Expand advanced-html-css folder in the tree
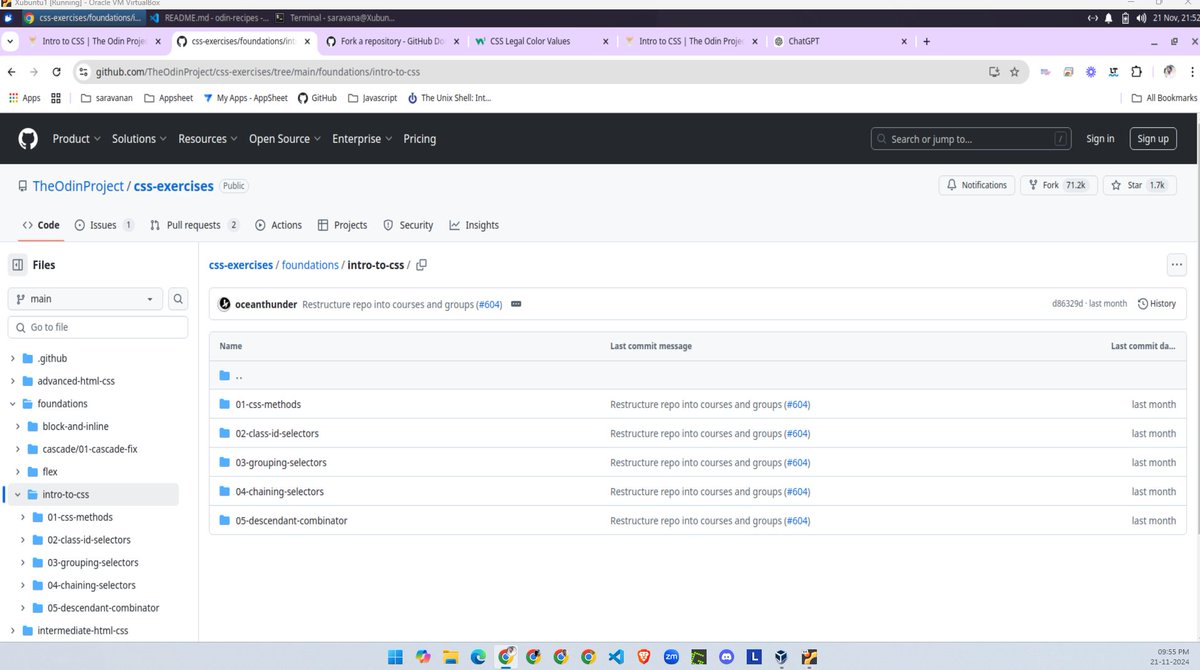1200x670 pixels. [13, 381]
